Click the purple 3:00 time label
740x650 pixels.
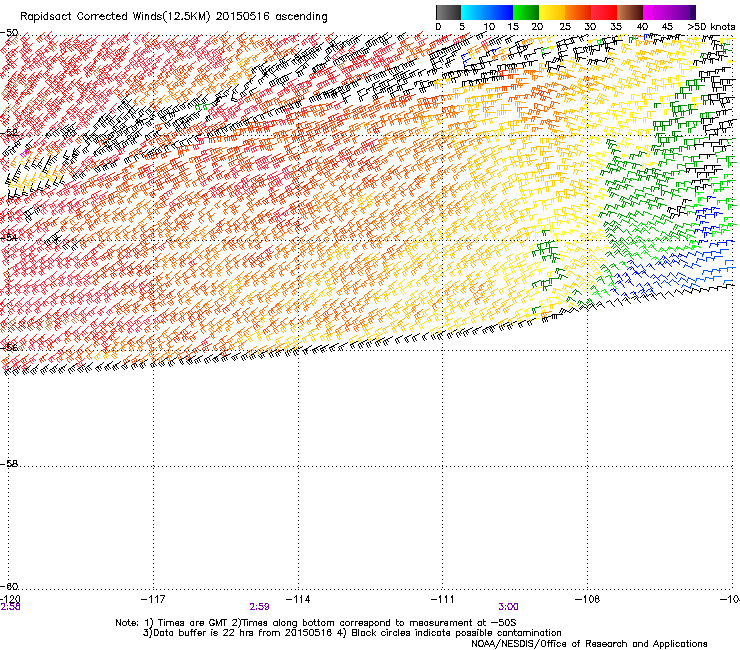pos(508,607)
